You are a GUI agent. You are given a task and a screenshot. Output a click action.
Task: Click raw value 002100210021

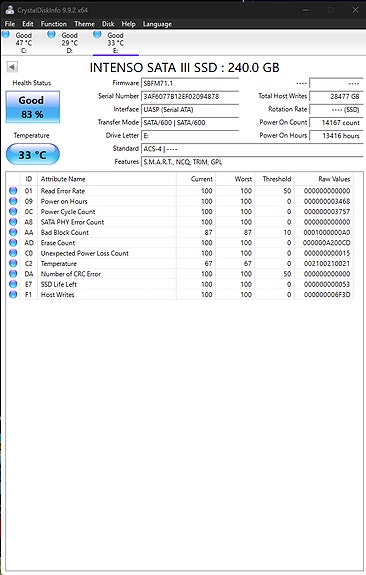327,263
